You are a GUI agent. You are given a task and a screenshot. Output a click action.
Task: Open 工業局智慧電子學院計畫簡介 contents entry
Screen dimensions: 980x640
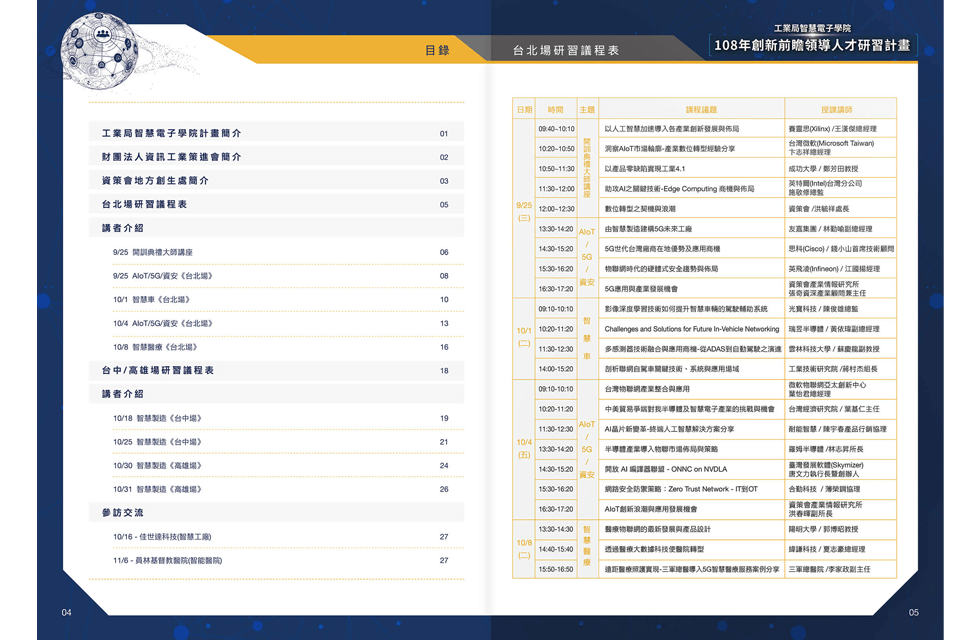coord(172,133)
